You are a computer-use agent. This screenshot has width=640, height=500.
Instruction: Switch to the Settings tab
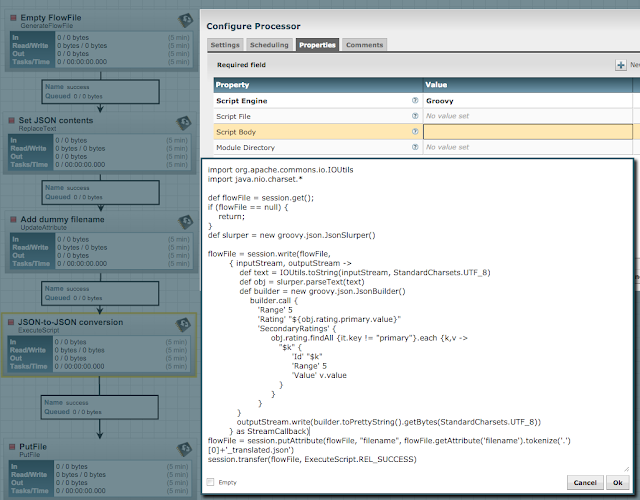tap(225, 45)
